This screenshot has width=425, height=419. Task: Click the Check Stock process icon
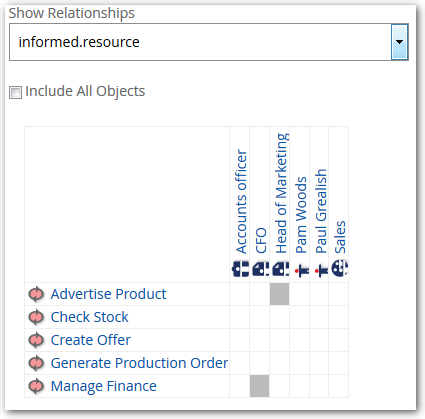(x=36, y=317)
